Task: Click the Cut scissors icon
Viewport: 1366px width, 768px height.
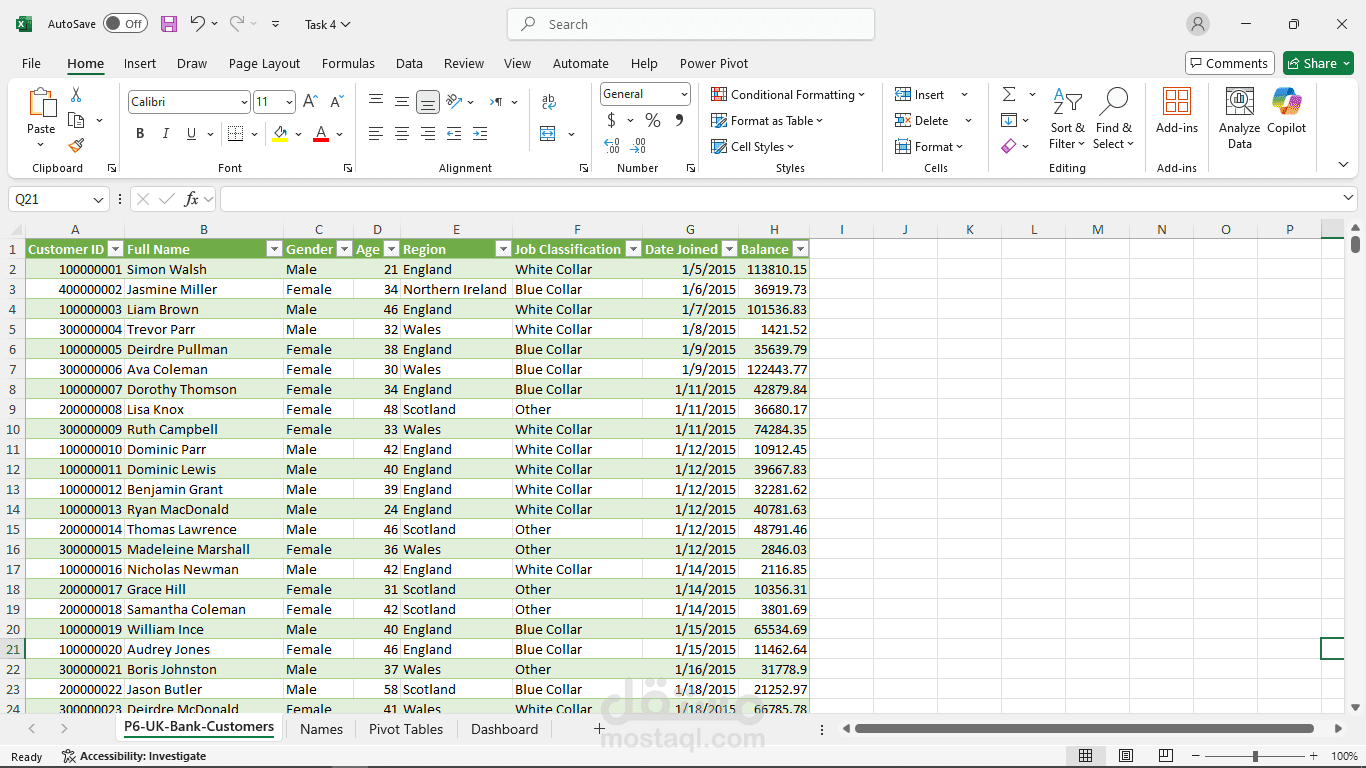Action: click(x=76, y=95)
